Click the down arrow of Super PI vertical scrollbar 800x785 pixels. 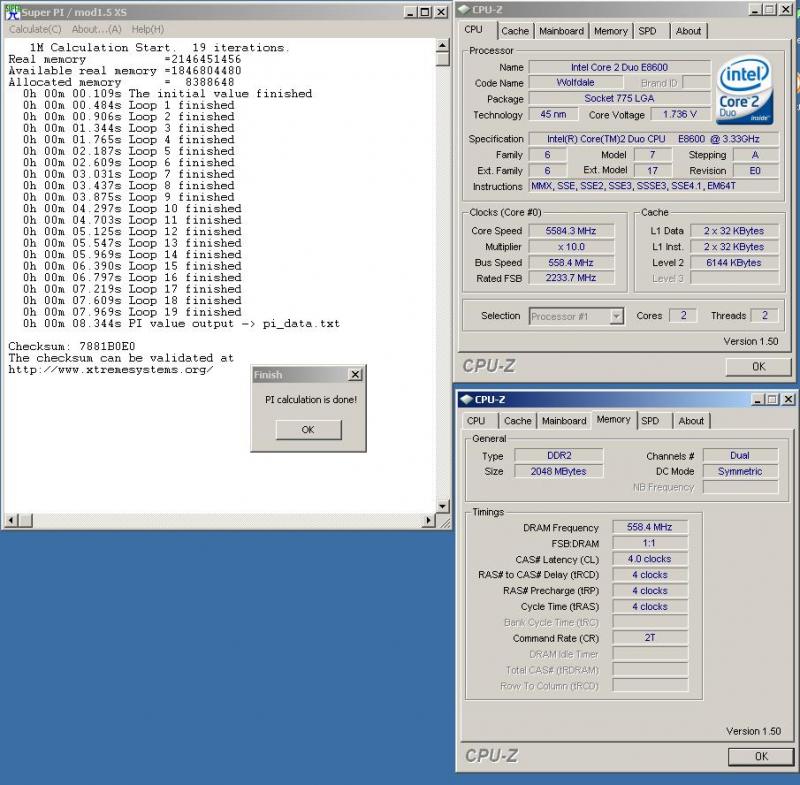tap(442, 506)
